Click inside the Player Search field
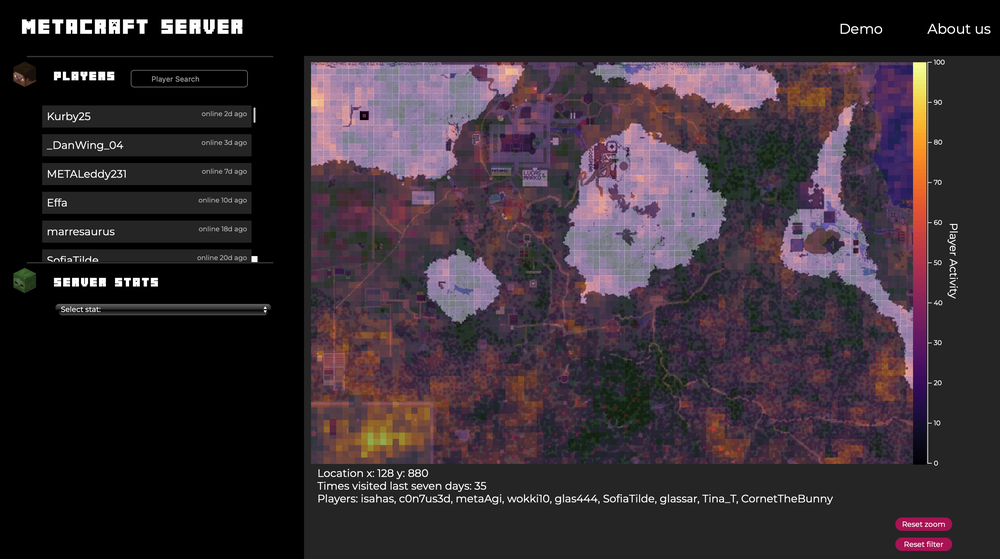 (189, 79)
